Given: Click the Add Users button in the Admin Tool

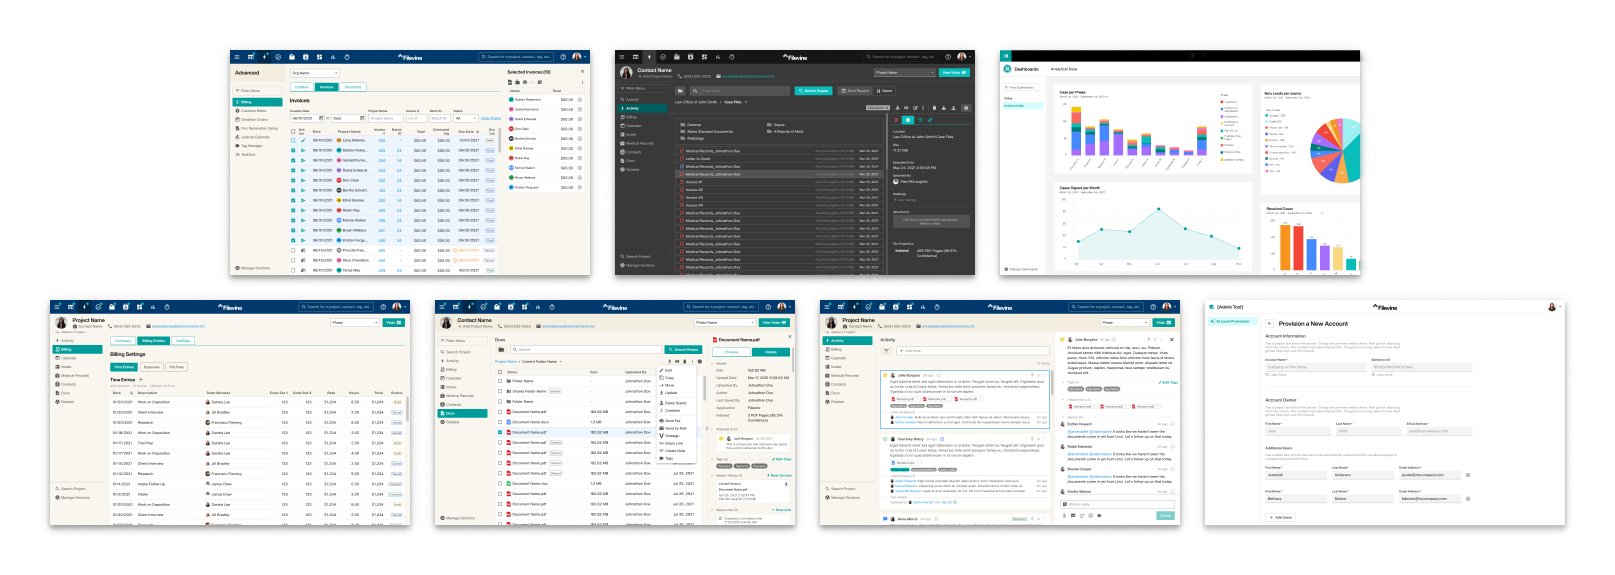Looking at the screenshot, I should coord(1280,517).
